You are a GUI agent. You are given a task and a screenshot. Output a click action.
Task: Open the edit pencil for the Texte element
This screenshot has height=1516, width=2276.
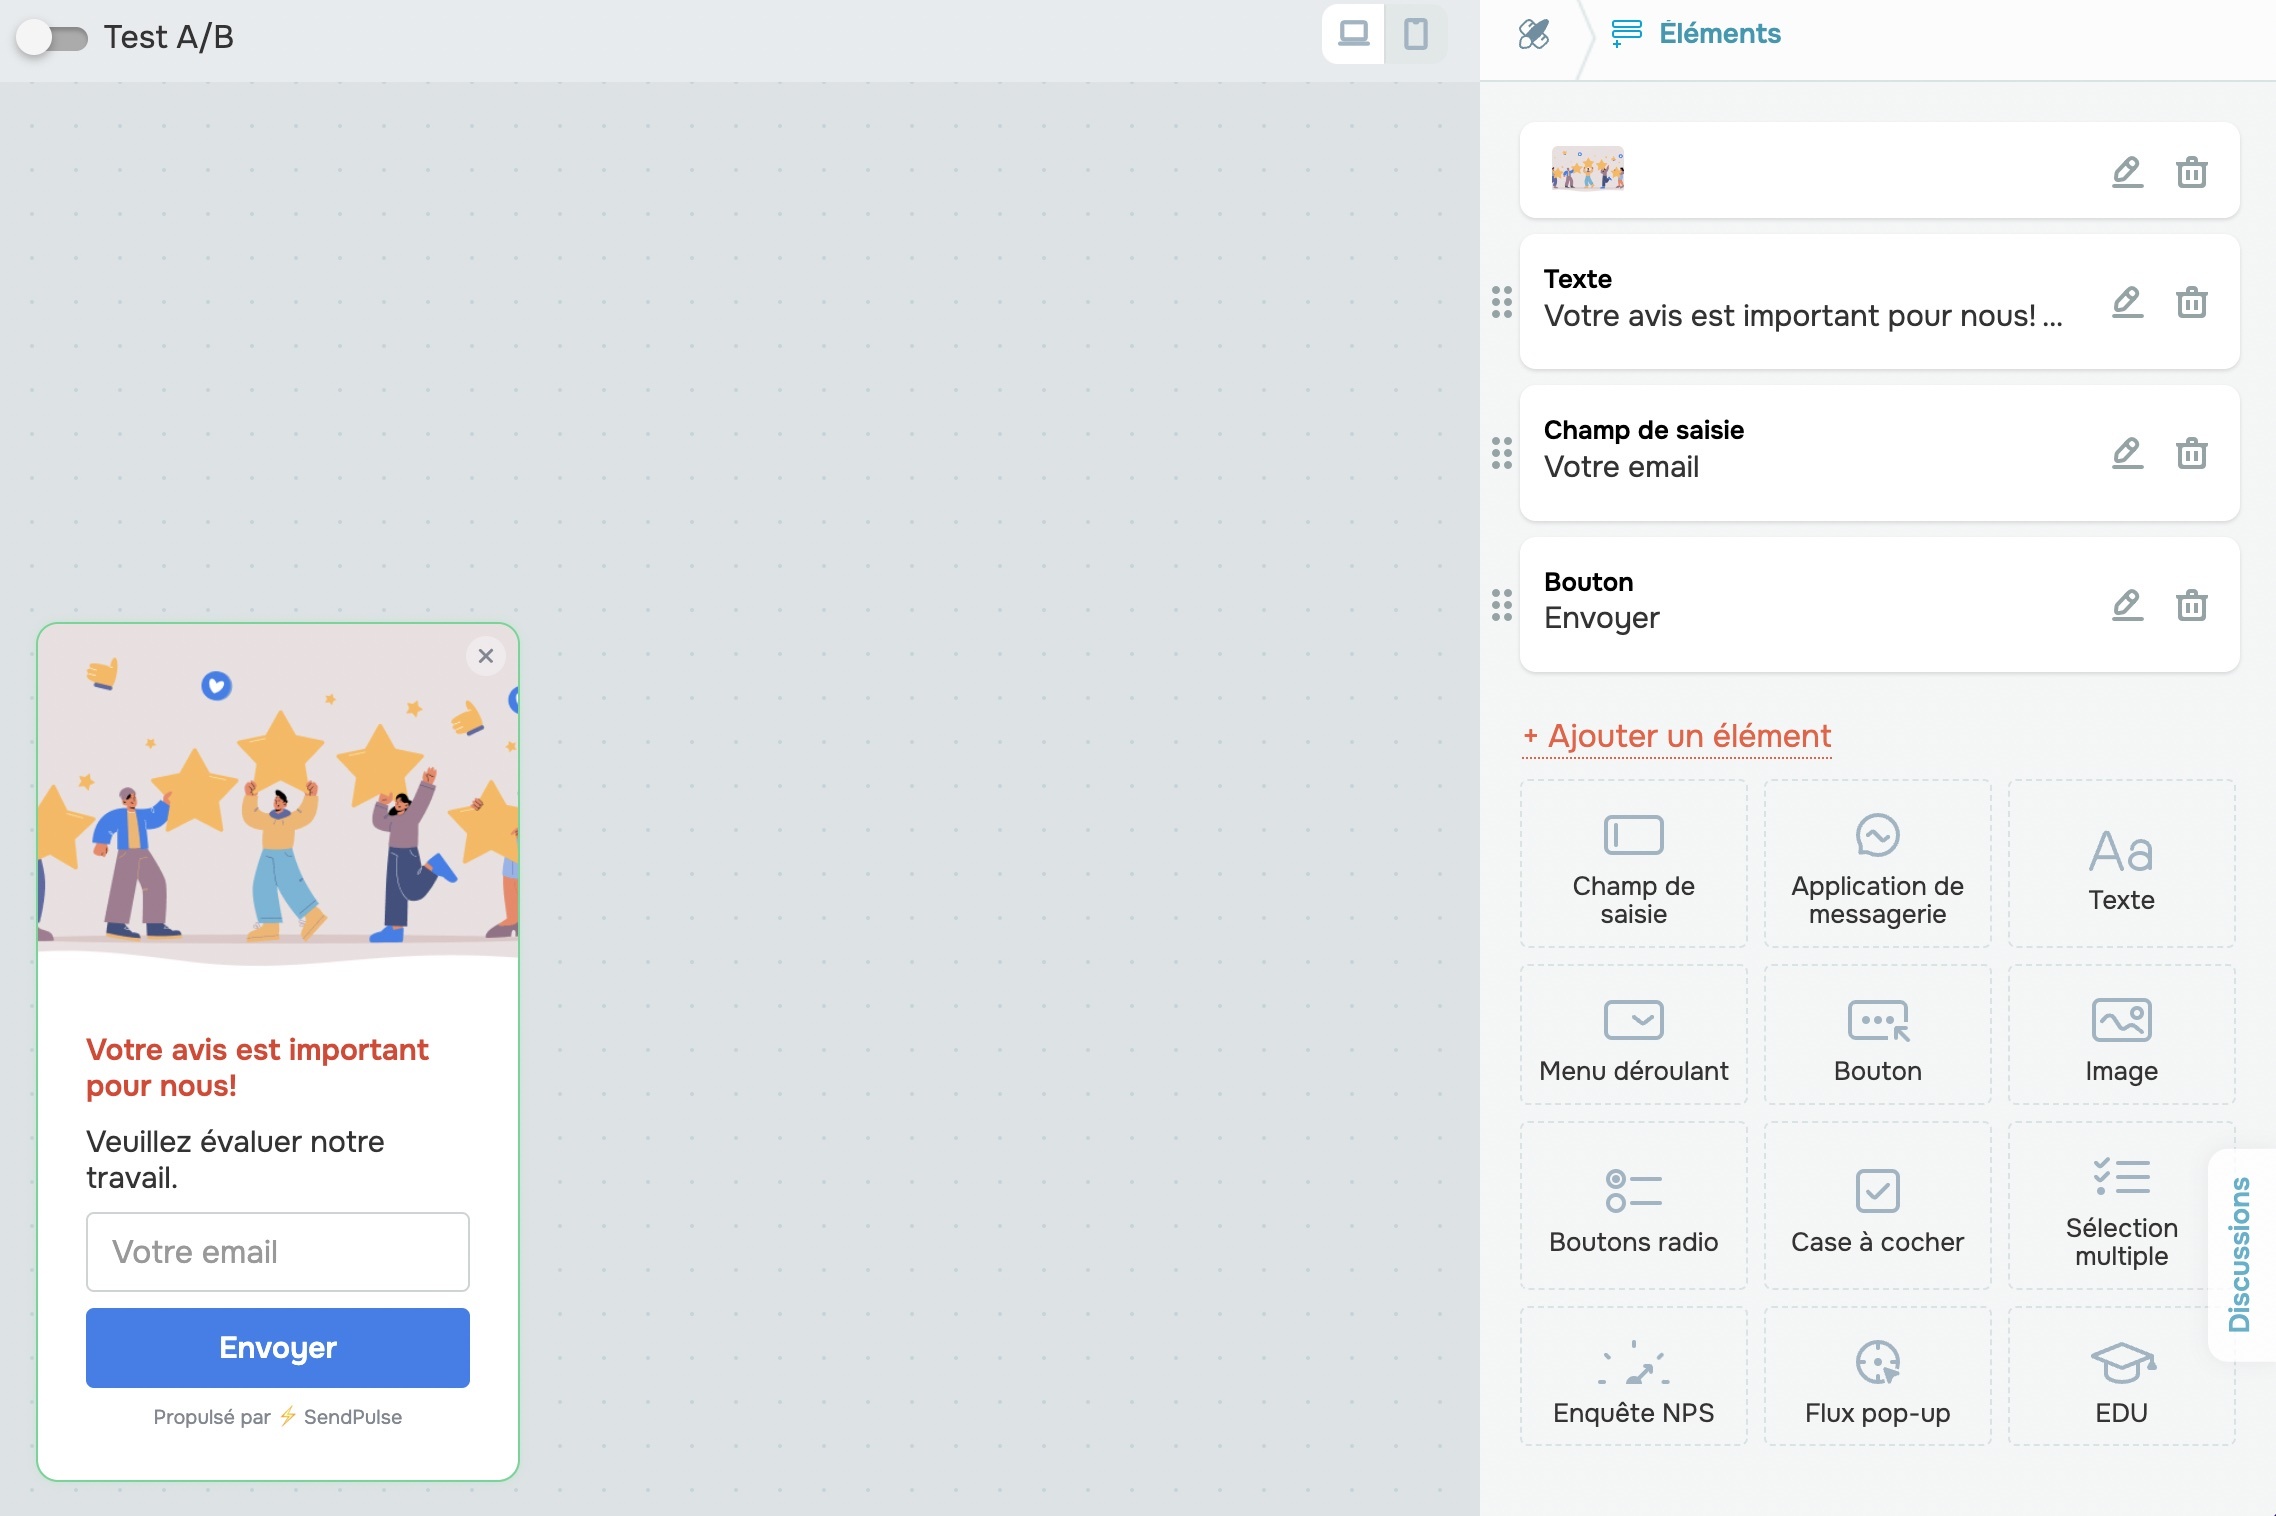pyautogui.click(x=2127, y=302)
